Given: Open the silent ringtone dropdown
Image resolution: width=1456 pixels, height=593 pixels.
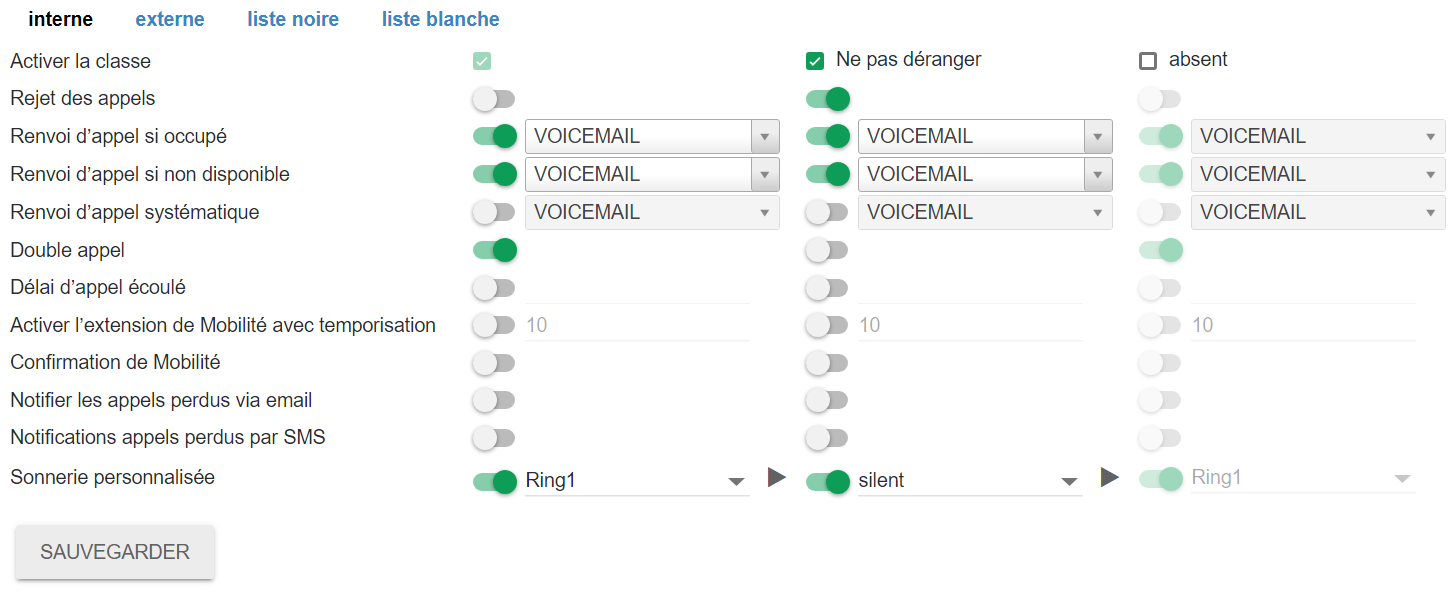Looking at the screenshot, I should pos(970,481).
